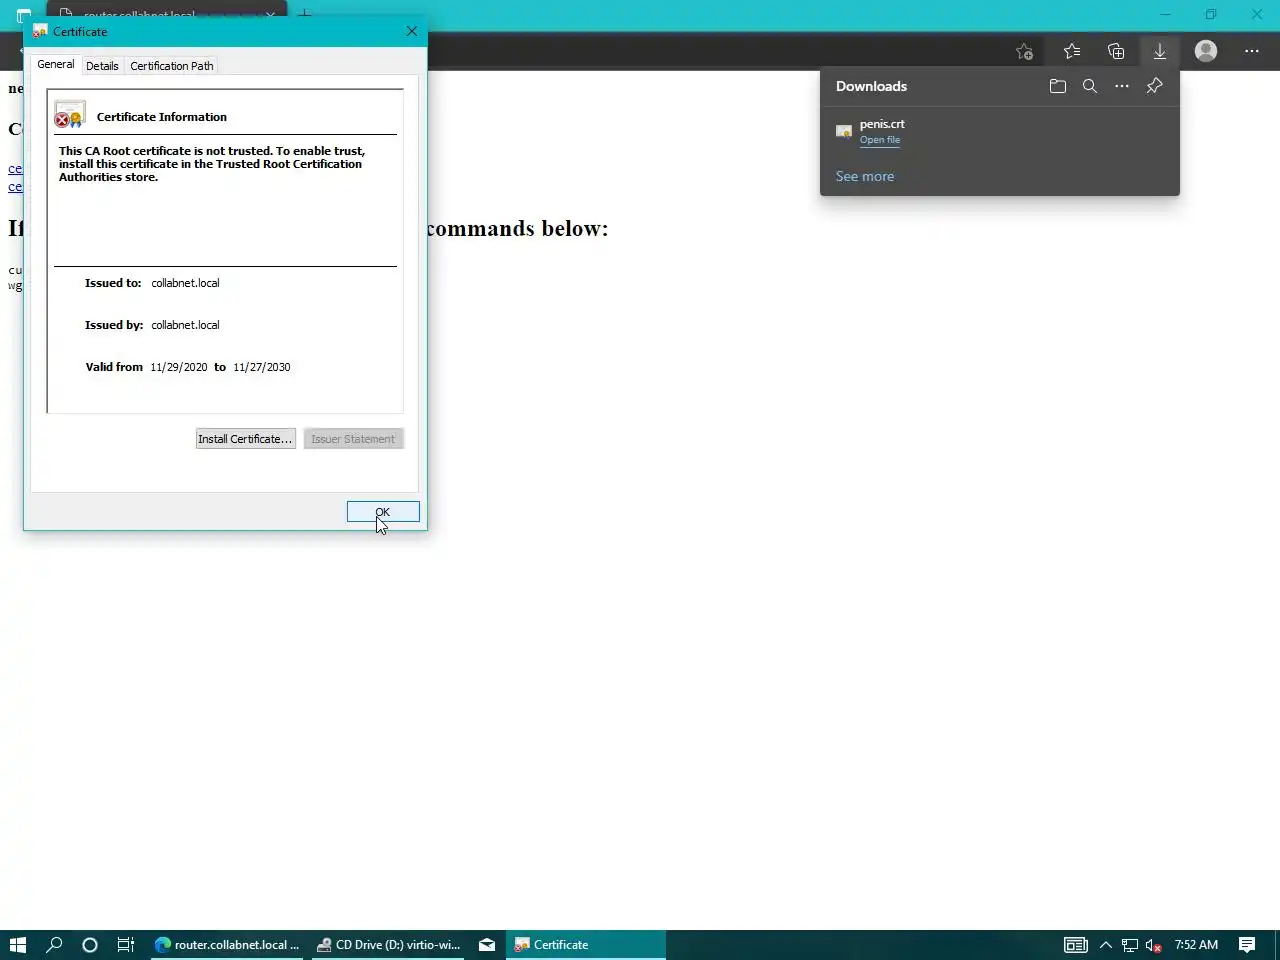Open the Windows Start menu
The height and width of the screenshot is (960, 1280).
point(17,944)
